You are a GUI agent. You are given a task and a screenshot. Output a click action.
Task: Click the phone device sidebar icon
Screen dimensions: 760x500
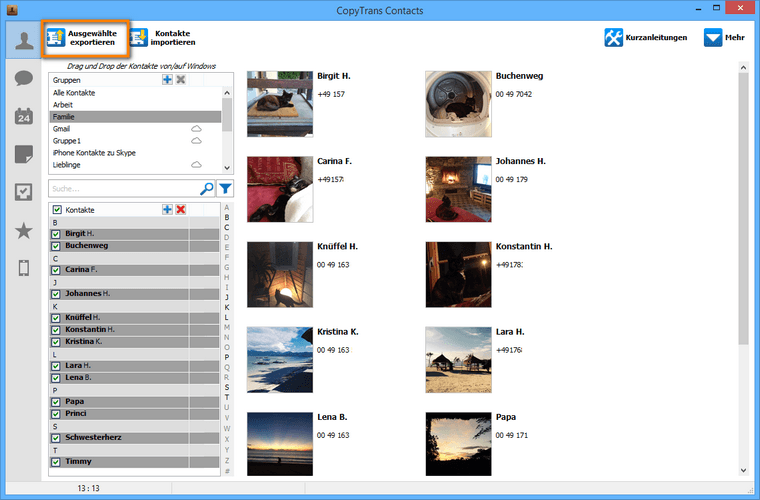[x=21, y=268]
